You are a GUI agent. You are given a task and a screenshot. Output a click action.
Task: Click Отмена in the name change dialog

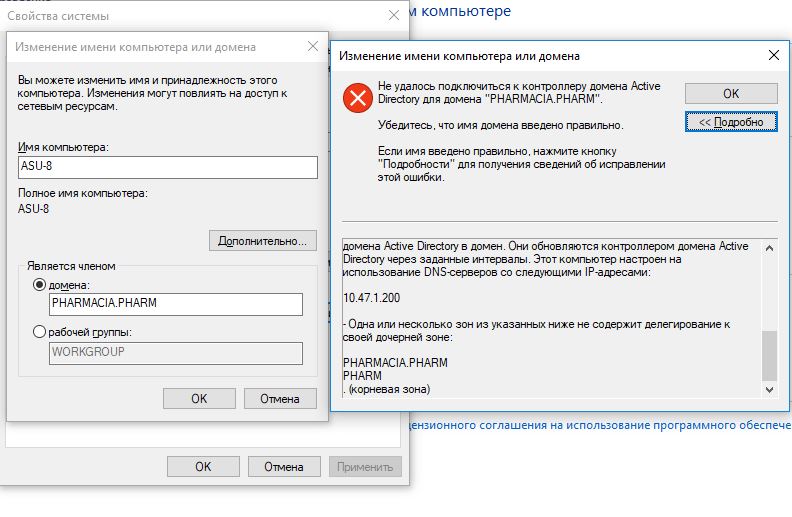click(280, 398)
